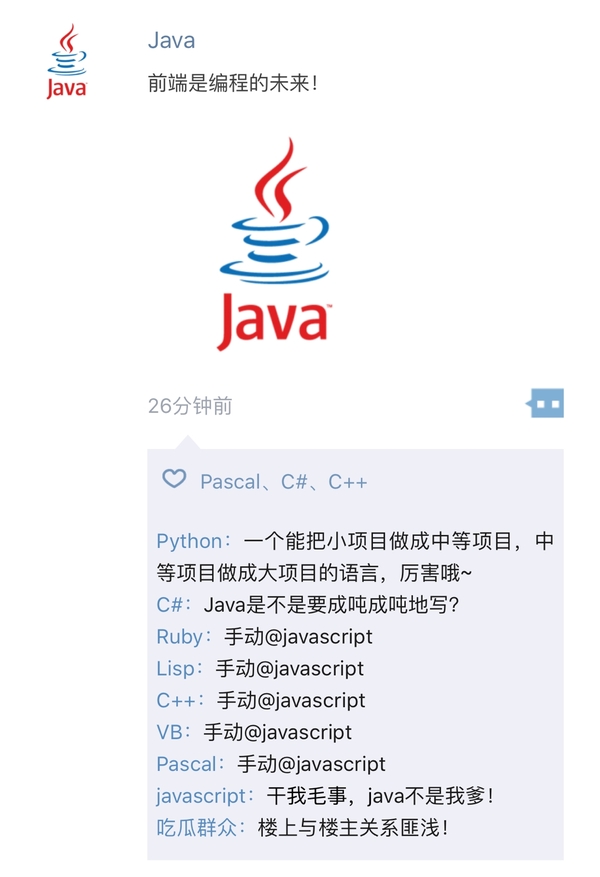Open C++ in the likes list
The image size is (600, 877).
[x=347, y=482]
